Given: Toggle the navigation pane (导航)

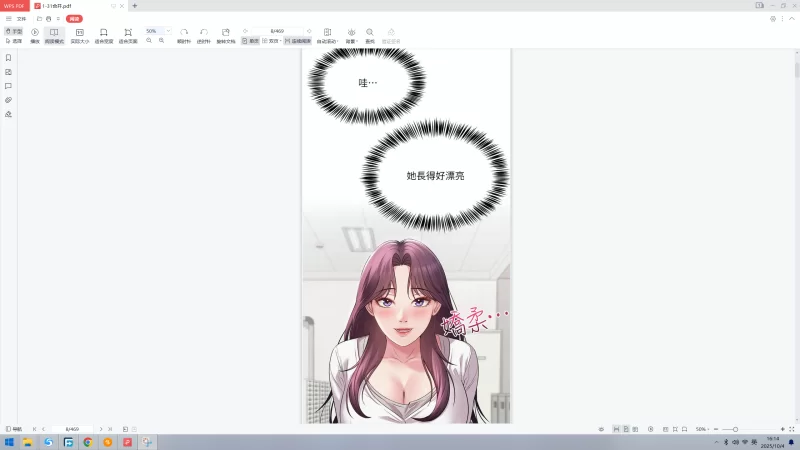Looking at the screenshot, I should tap(14, 429).
